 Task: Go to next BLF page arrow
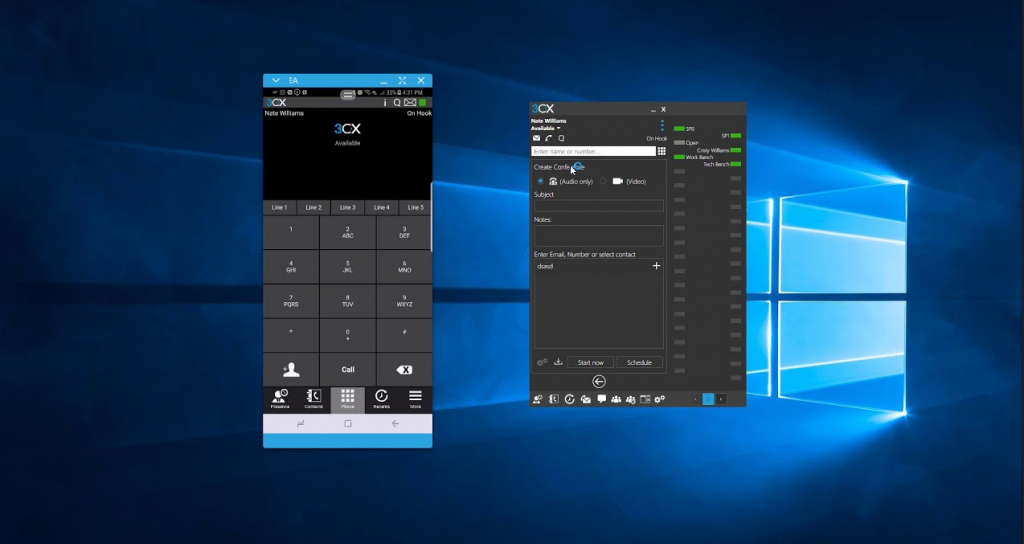[x=720, y=399]
